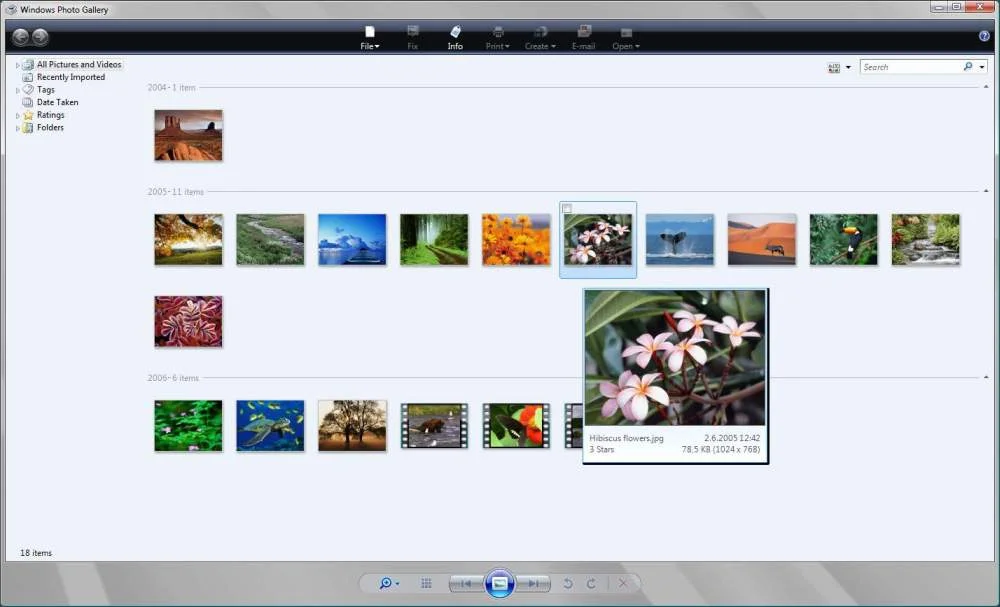Click inside the Search box
This screenshot has height=607, width=1000.
(x=910, y=67)
